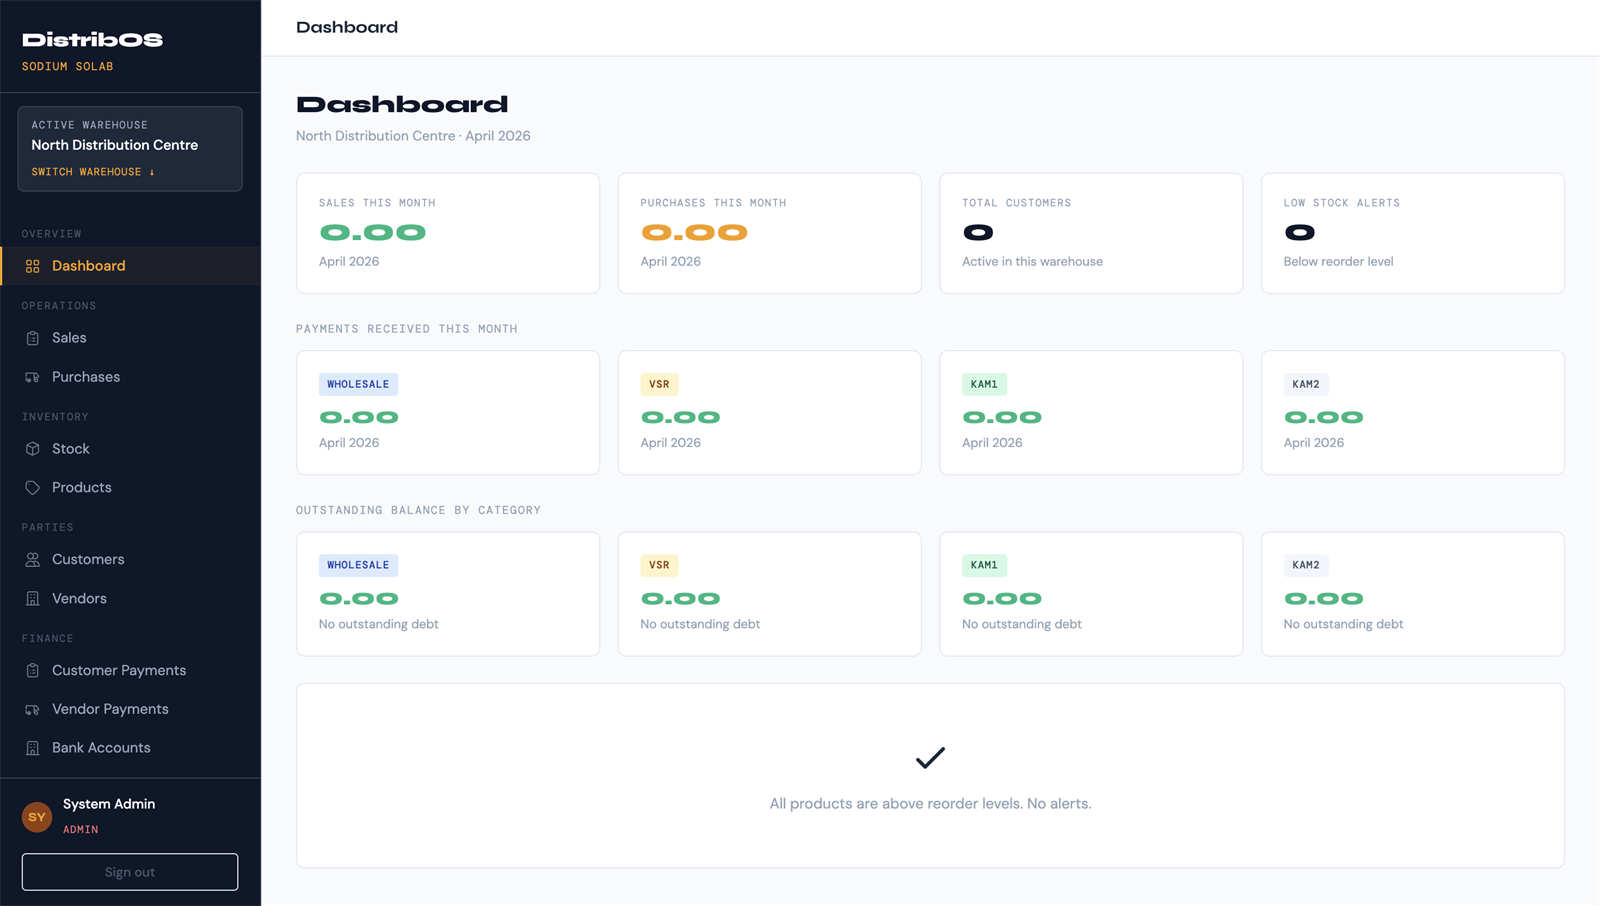
Task: Click the Vendor Payments truck icon
Action: 33,709
